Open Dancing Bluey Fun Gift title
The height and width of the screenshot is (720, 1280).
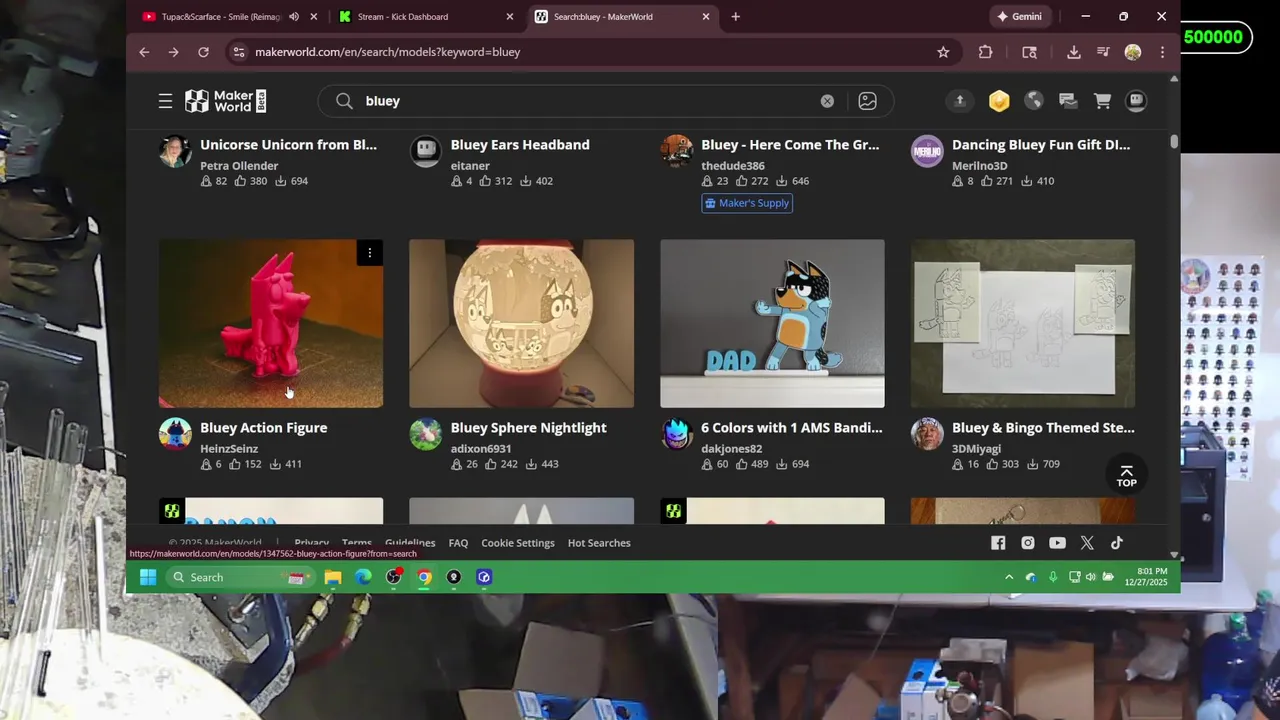tap(1041, 145)
